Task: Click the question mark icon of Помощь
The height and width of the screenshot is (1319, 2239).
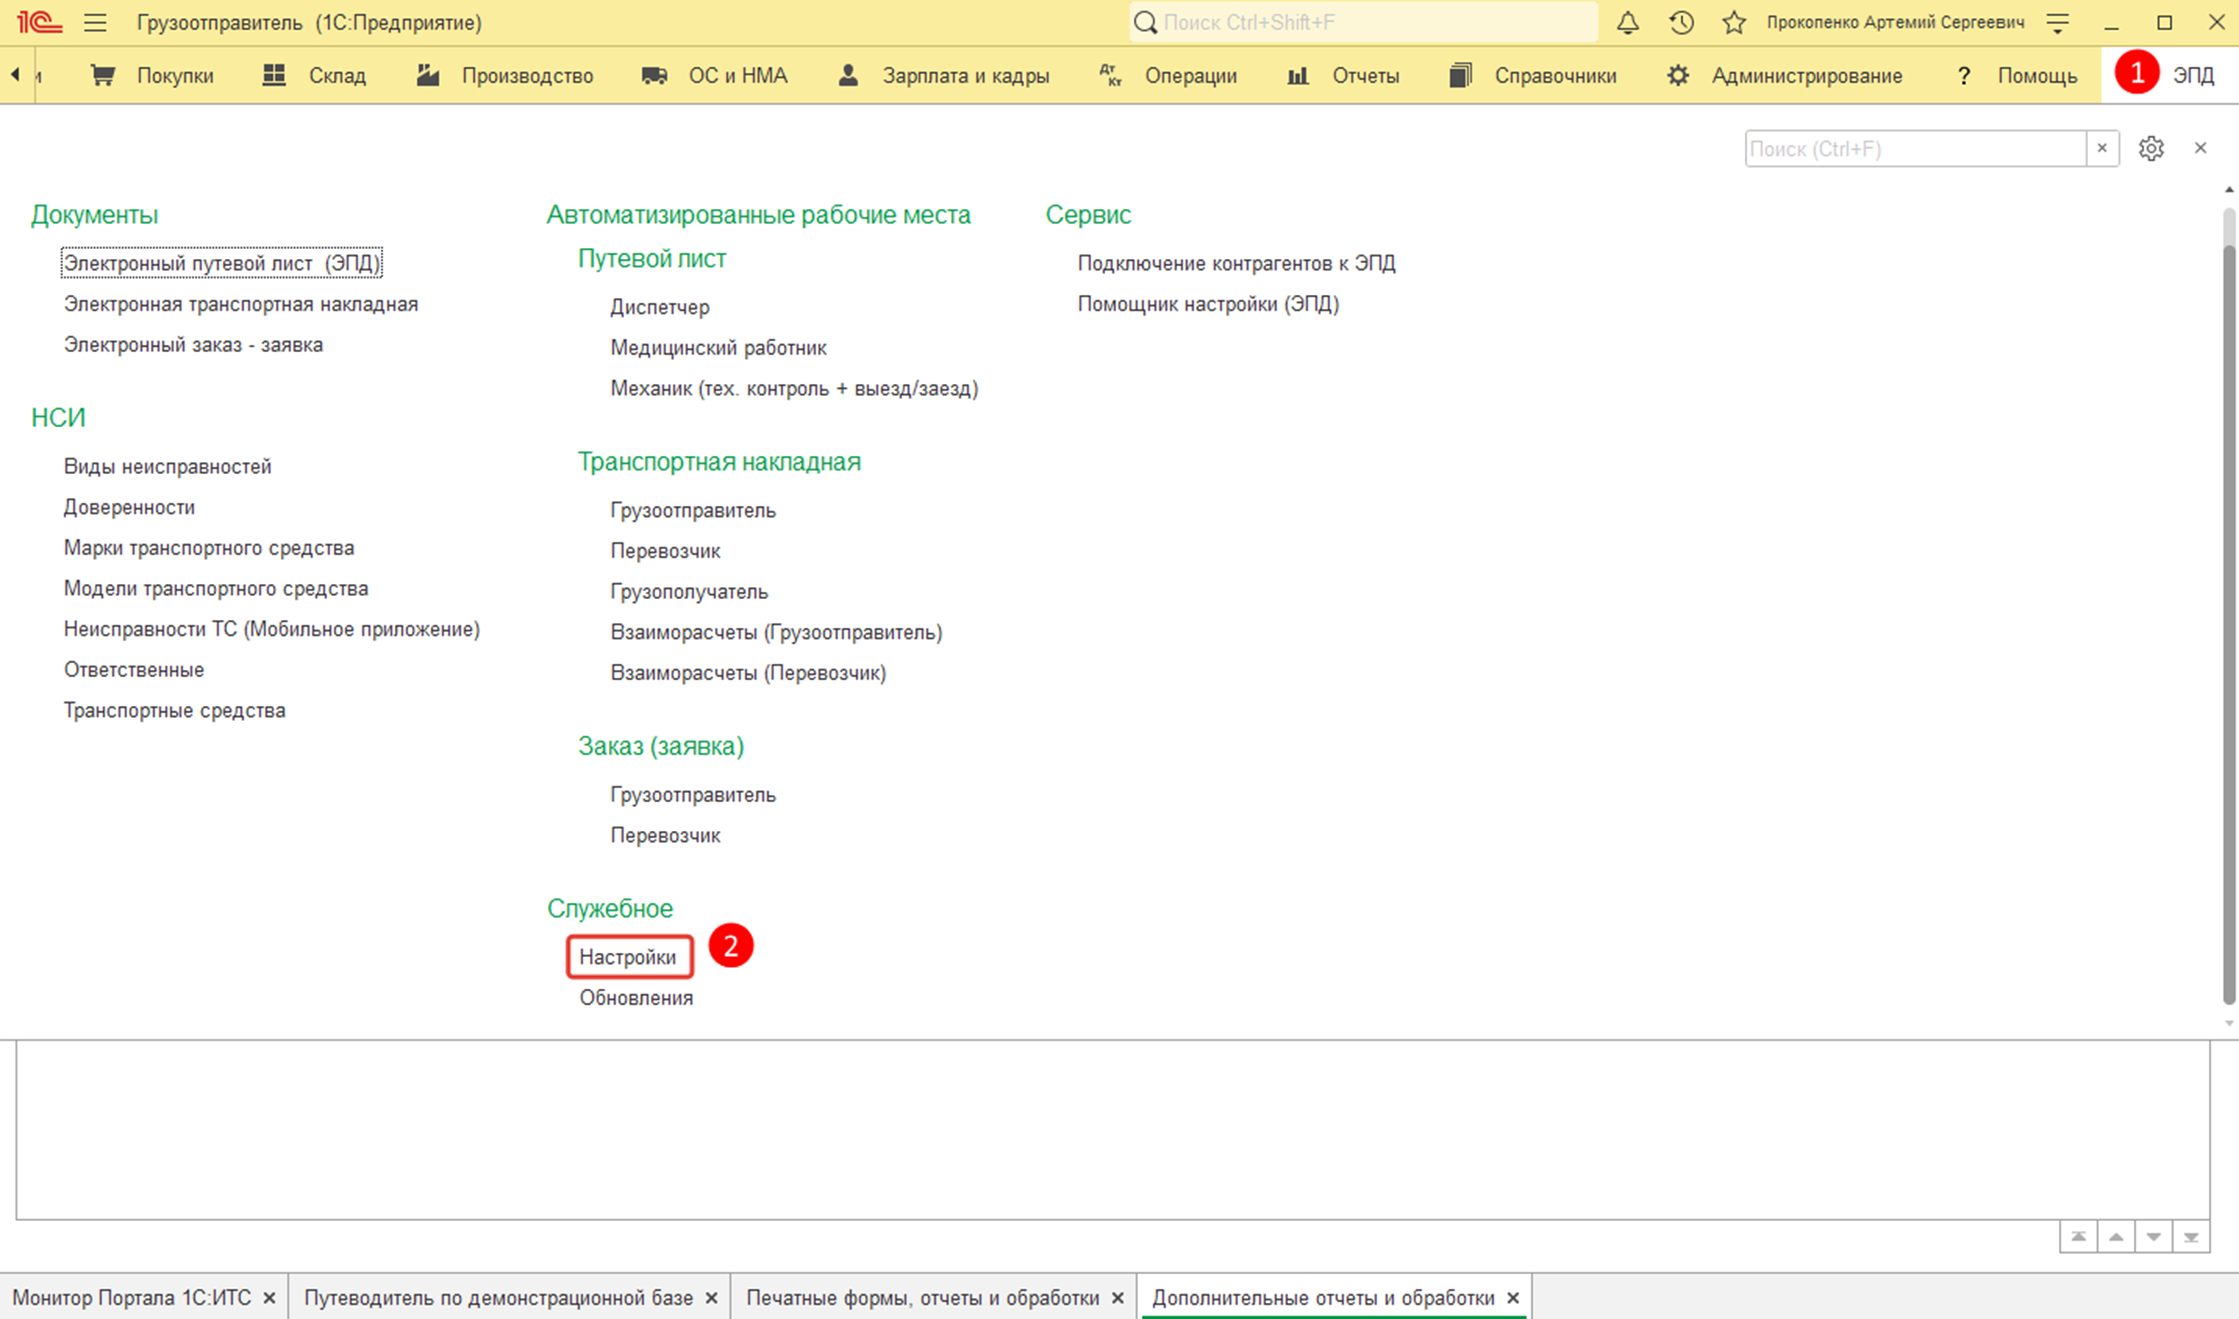Action: click(x=1963, y=75)
